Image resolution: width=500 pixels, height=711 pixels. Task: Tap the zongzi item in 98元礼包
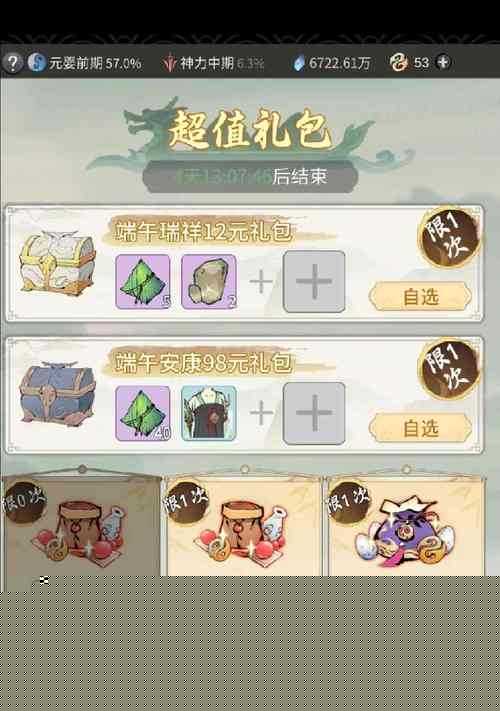click(143, 413)
